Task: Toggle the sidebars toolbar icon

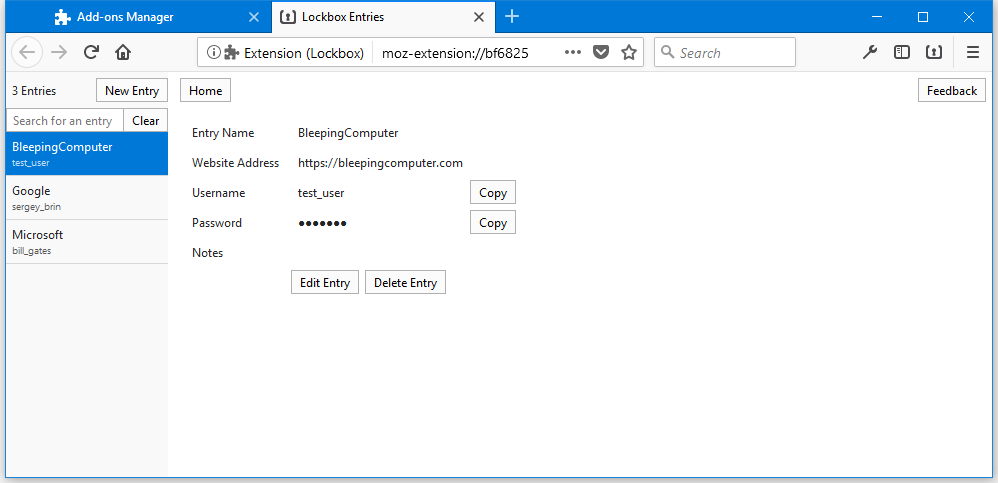Action: [x=902, y=53]
